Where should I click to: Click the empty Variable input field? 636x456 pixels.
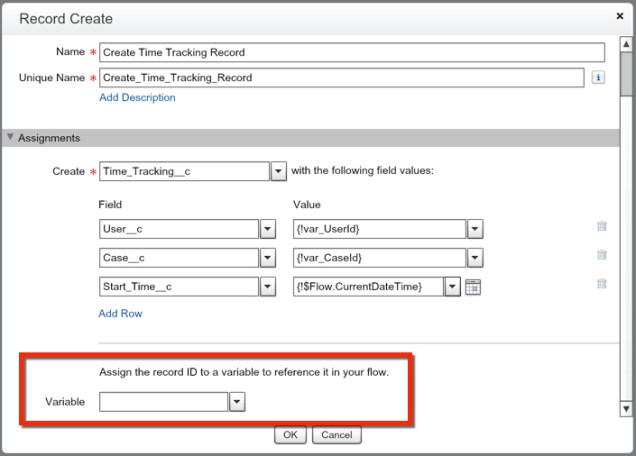click(163, 402)
